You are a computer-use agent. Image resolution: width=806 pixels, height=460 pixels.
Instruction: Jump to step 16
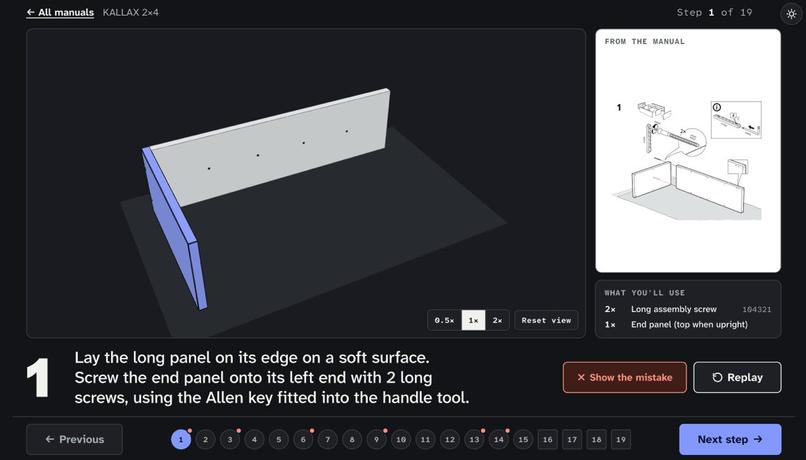(x=547, y=439)
